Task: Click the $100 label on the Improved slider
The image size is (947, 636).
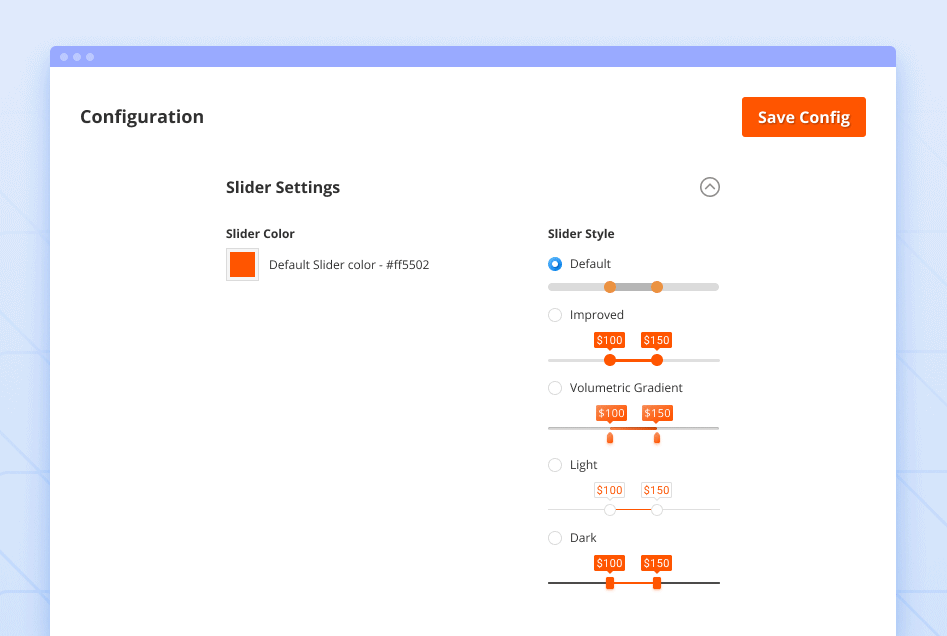Action: coord(609,340)
